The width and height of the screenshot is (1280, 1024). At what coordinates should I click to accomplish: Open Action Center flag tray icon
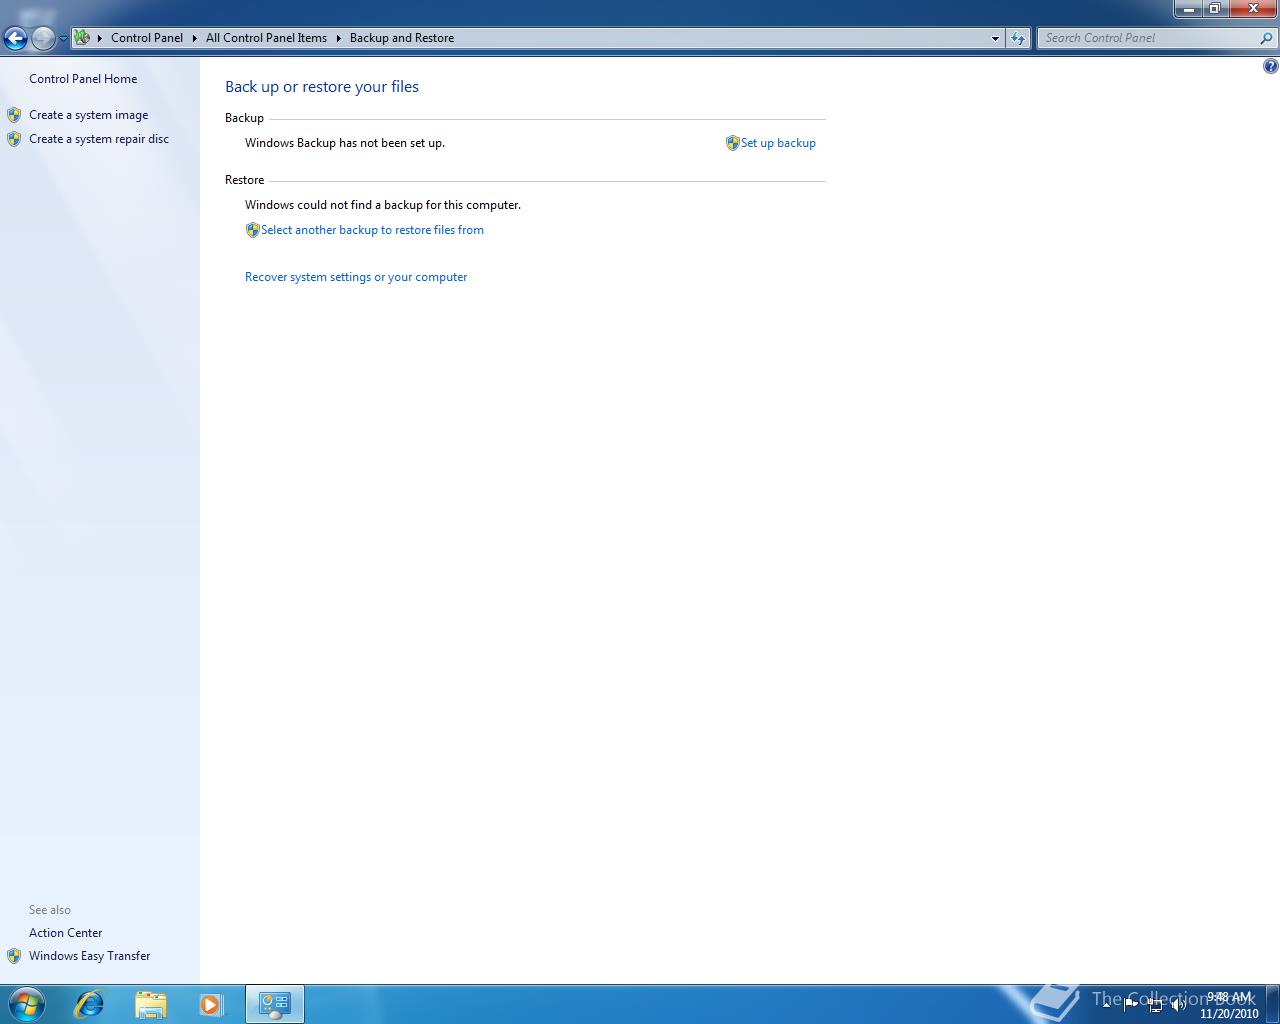click(1131, 1005)
